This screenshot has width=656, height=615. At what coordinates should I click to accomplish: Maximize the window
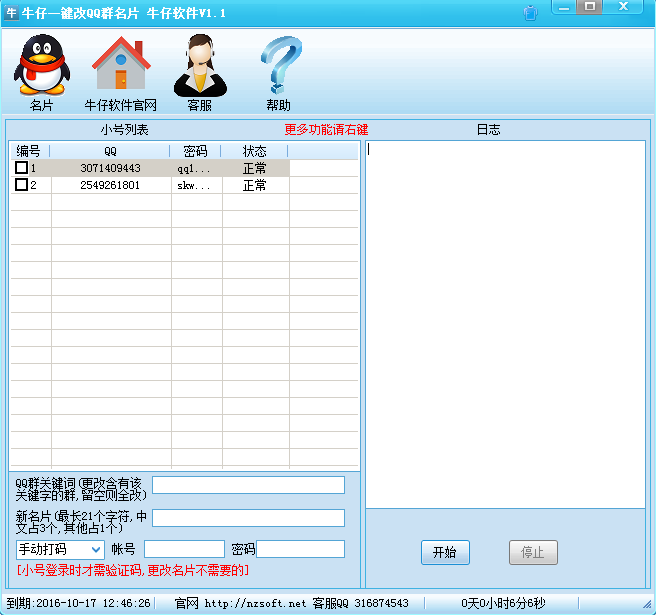click(589, 7)
